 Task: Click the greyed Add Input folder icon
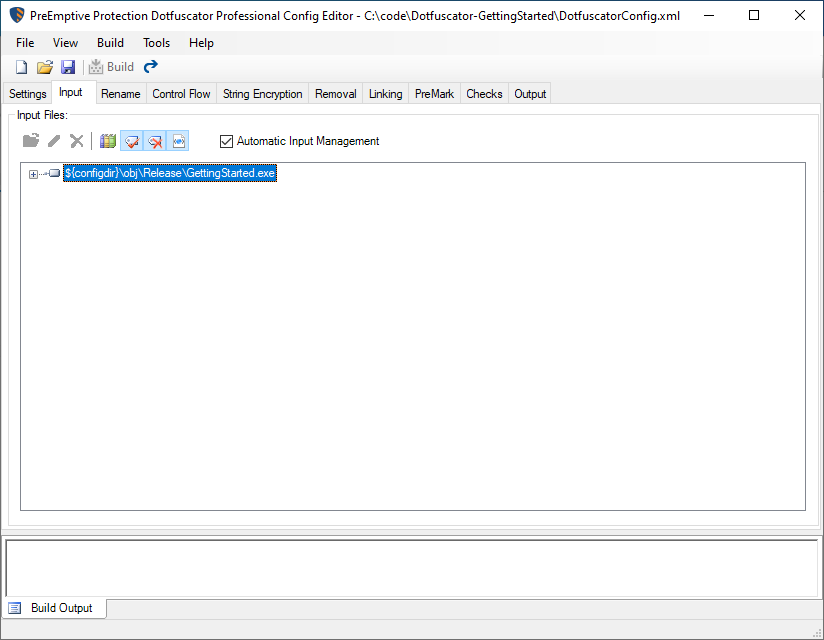point(31,140)
